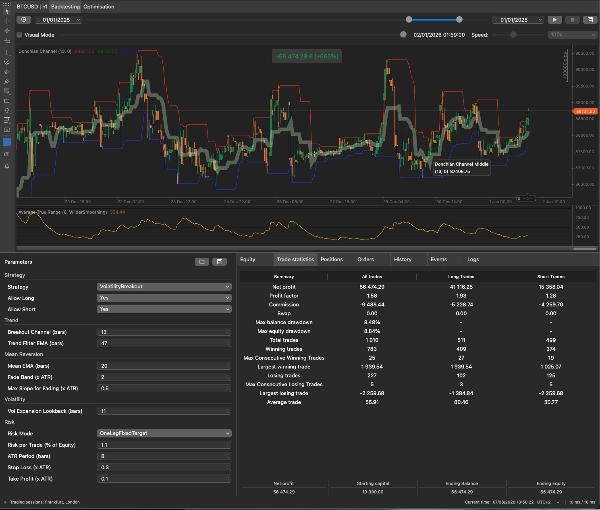Open the Allow Long dropdown
This screenshot has height=510, width=600.
164,298
